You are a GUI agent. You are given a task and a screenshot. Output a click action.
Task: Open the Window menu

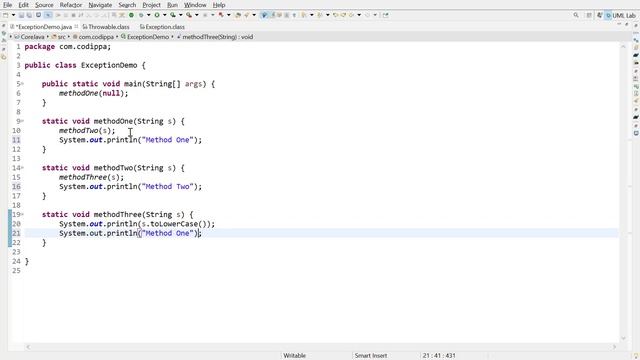click(x=195, y=5)
